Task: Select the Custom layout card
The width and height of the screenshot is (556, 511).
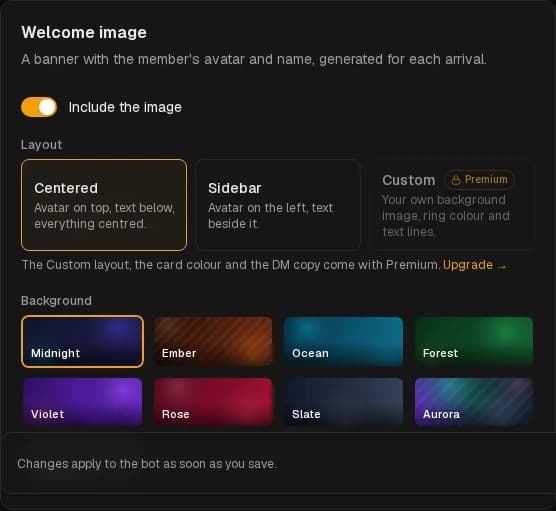Action: pyautogui.click(x=451, y=205)
